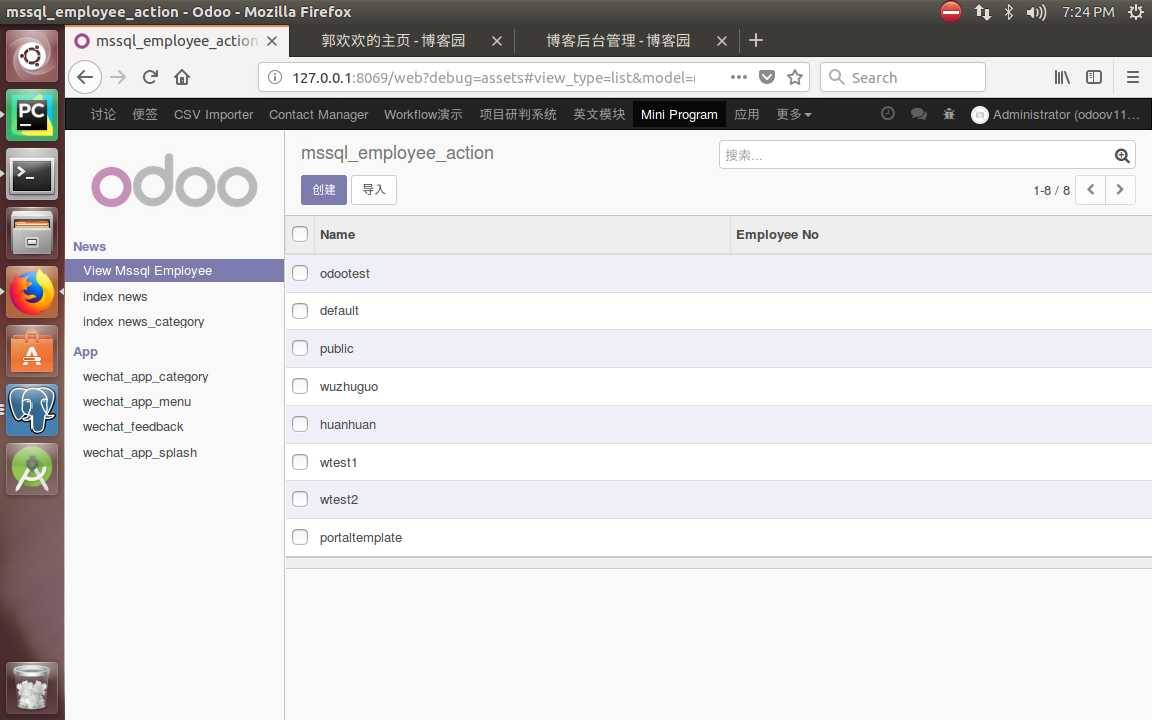Image resolution: width=1152 pixels, height=720 pixels.
Task: Open the Workflow演示 menu
Action: pyautogui.click(x=423, y=115)
